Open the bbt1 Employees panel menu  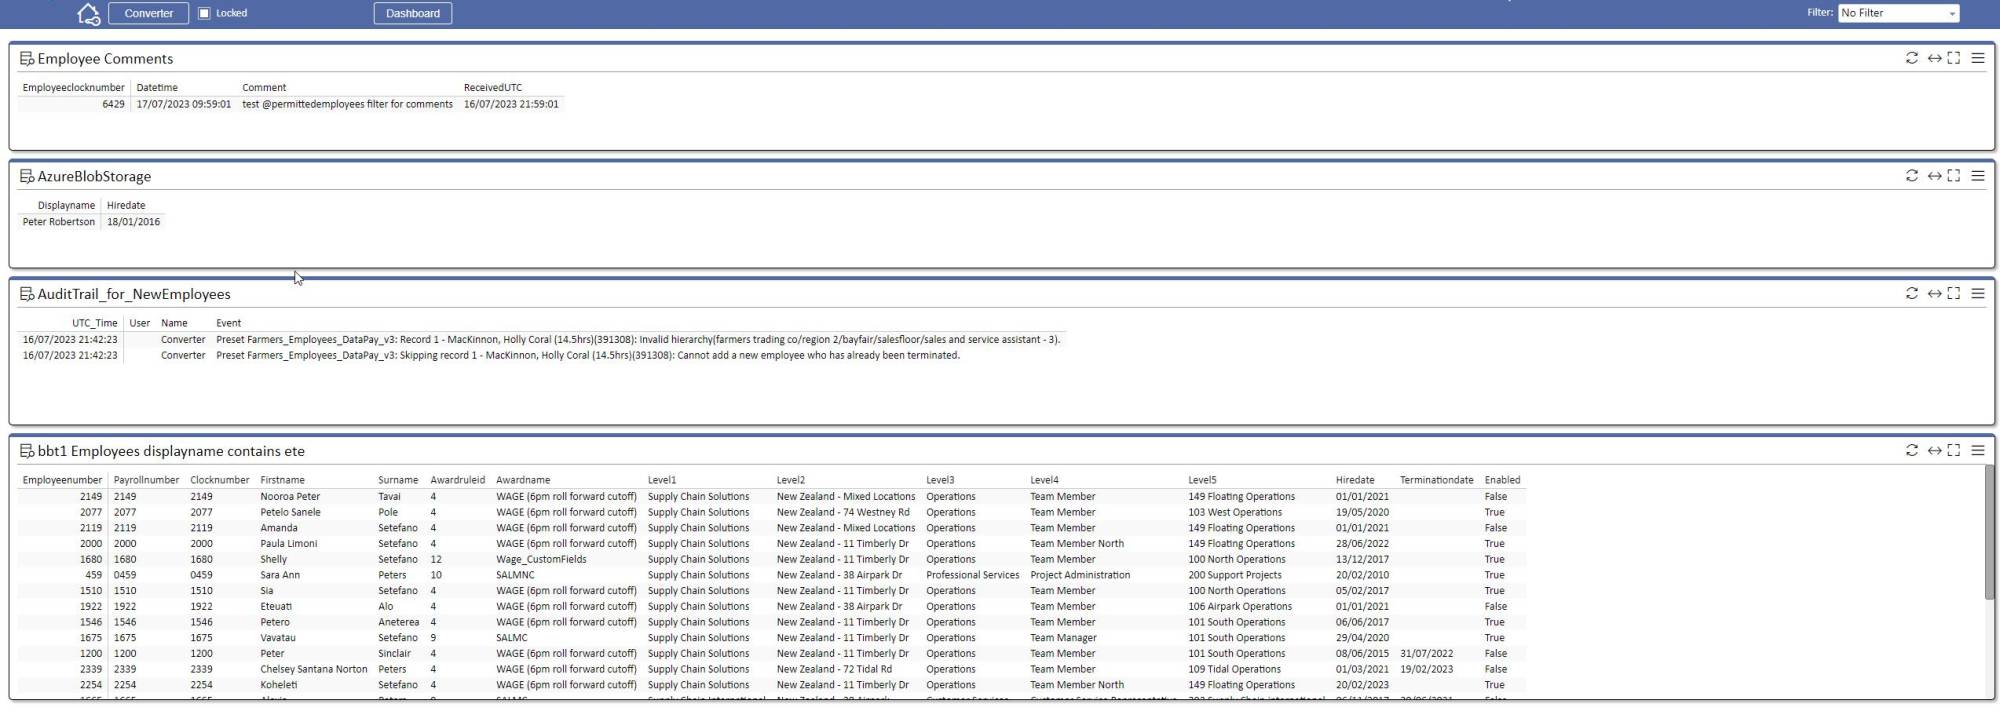pyautogui.click(x=1978, y=450)
